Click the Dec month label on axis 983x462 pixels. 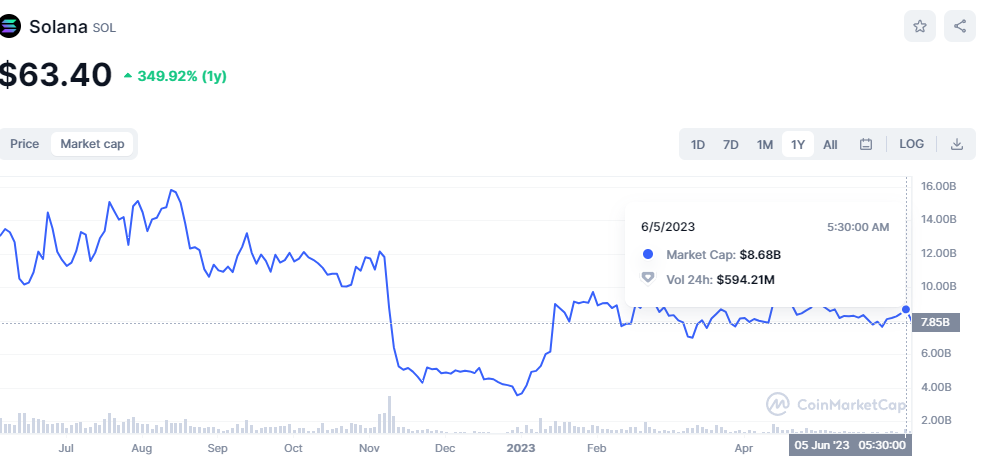coord(444,448)
